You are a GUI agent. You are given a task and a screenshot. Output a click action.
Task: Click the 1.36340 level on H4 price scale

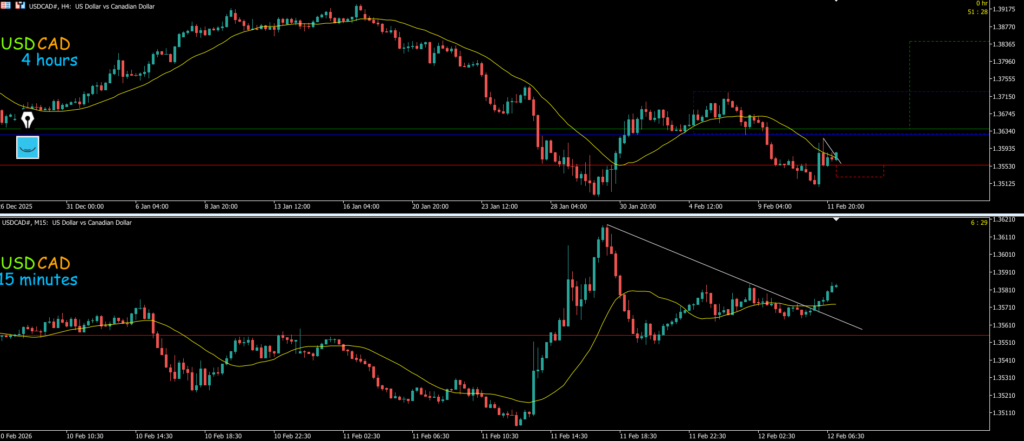coord(998,131)
